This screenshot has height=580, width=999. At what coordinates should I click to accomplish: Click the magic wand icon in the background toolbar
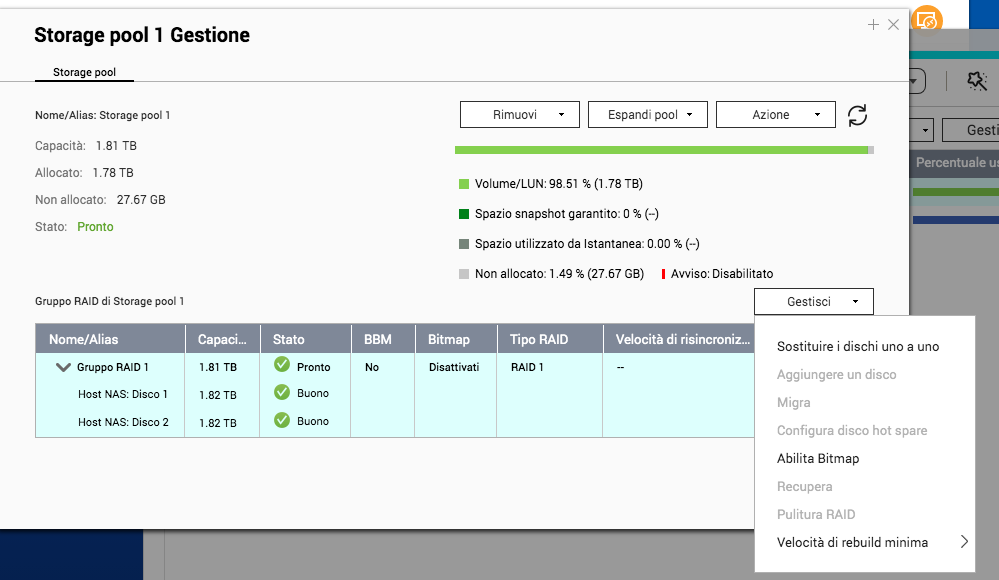pos(976,82)
